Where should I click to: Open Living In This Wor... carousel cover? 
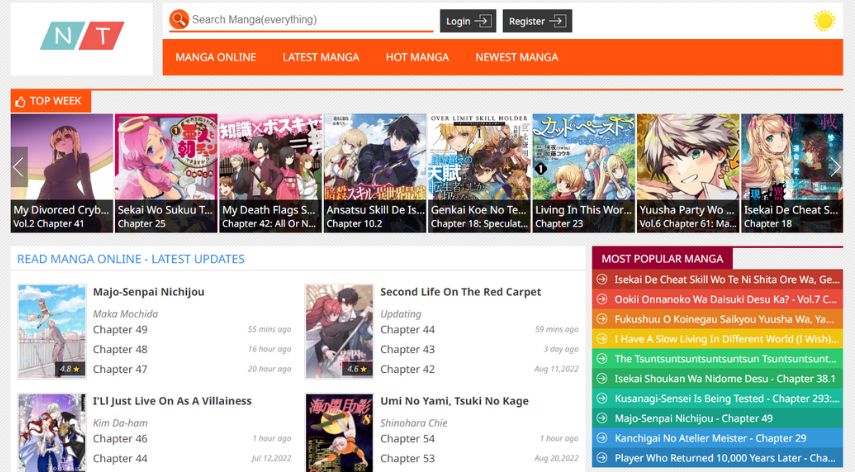583,173
